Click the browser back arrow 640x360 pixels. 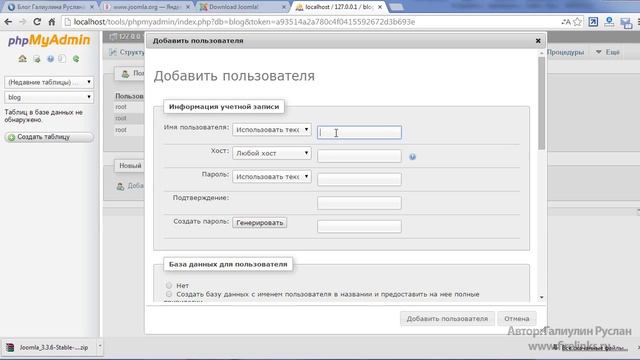(8, 22)
